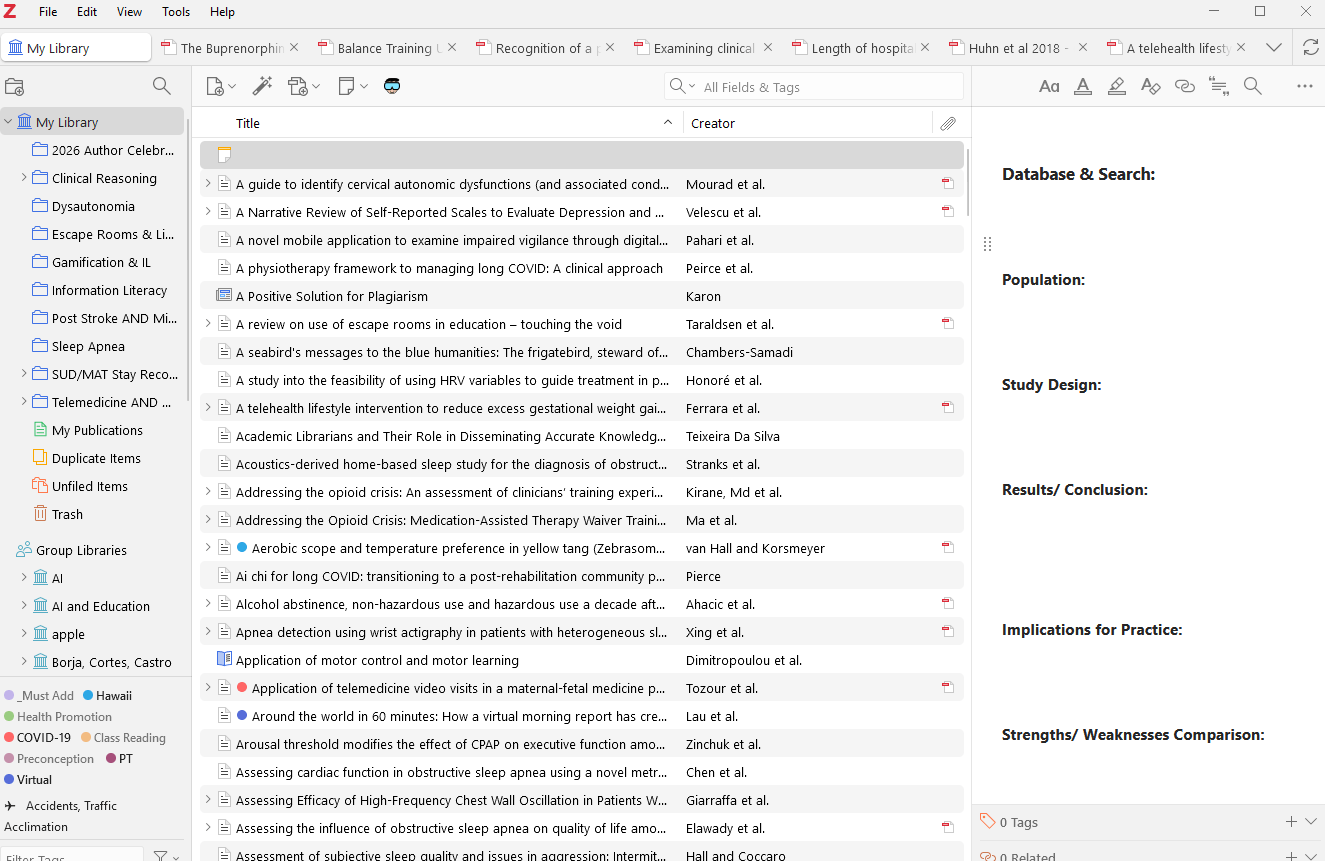Click the sync circular arrows icon
Screen dimensions: 1325x861
click(1310, 47)
